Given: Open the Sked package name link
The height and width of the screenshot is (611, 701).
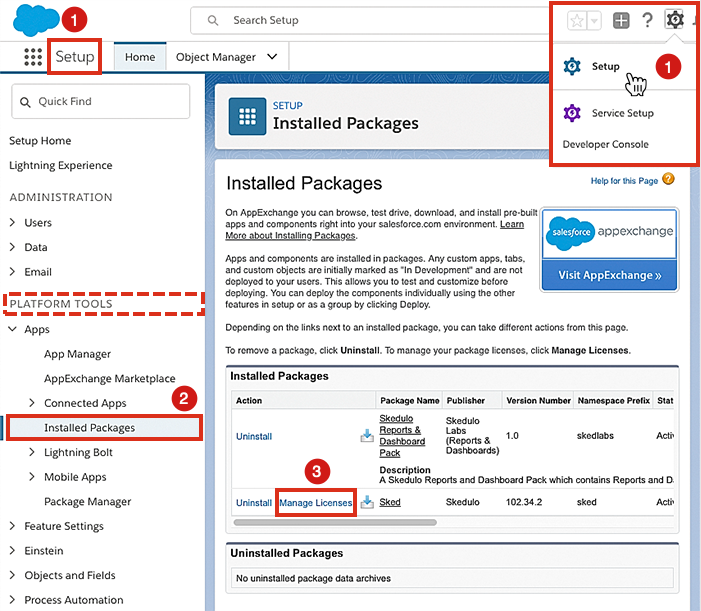Looking at the screenshot, I should (x=390, y=502).
